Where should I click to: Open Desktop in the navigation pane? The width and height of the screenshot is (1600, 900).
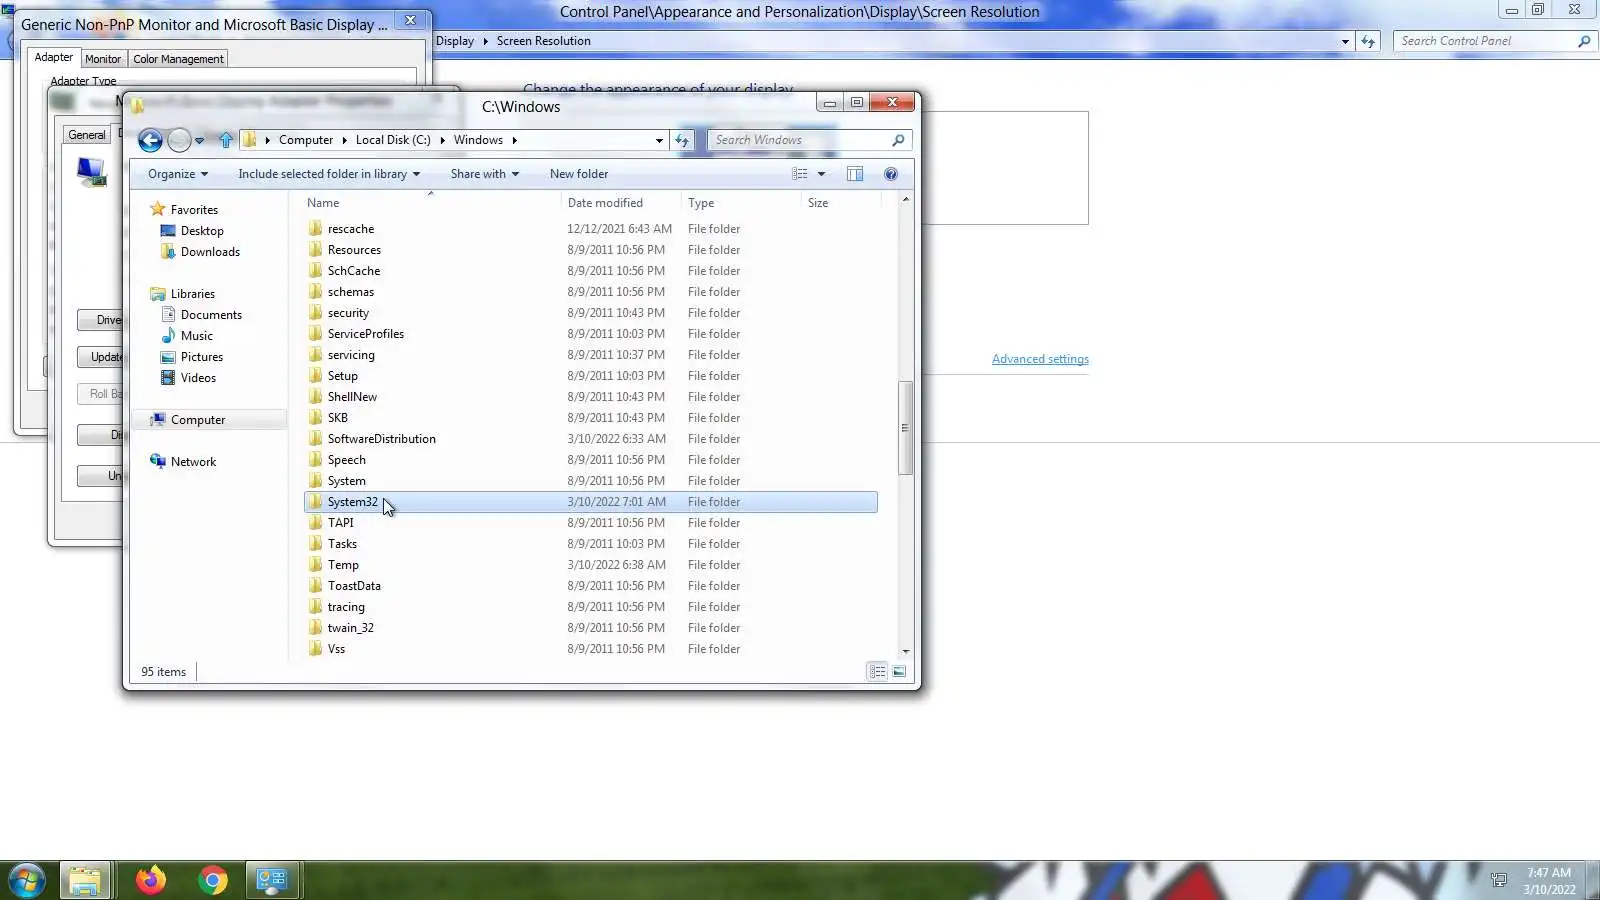point(202,231)
